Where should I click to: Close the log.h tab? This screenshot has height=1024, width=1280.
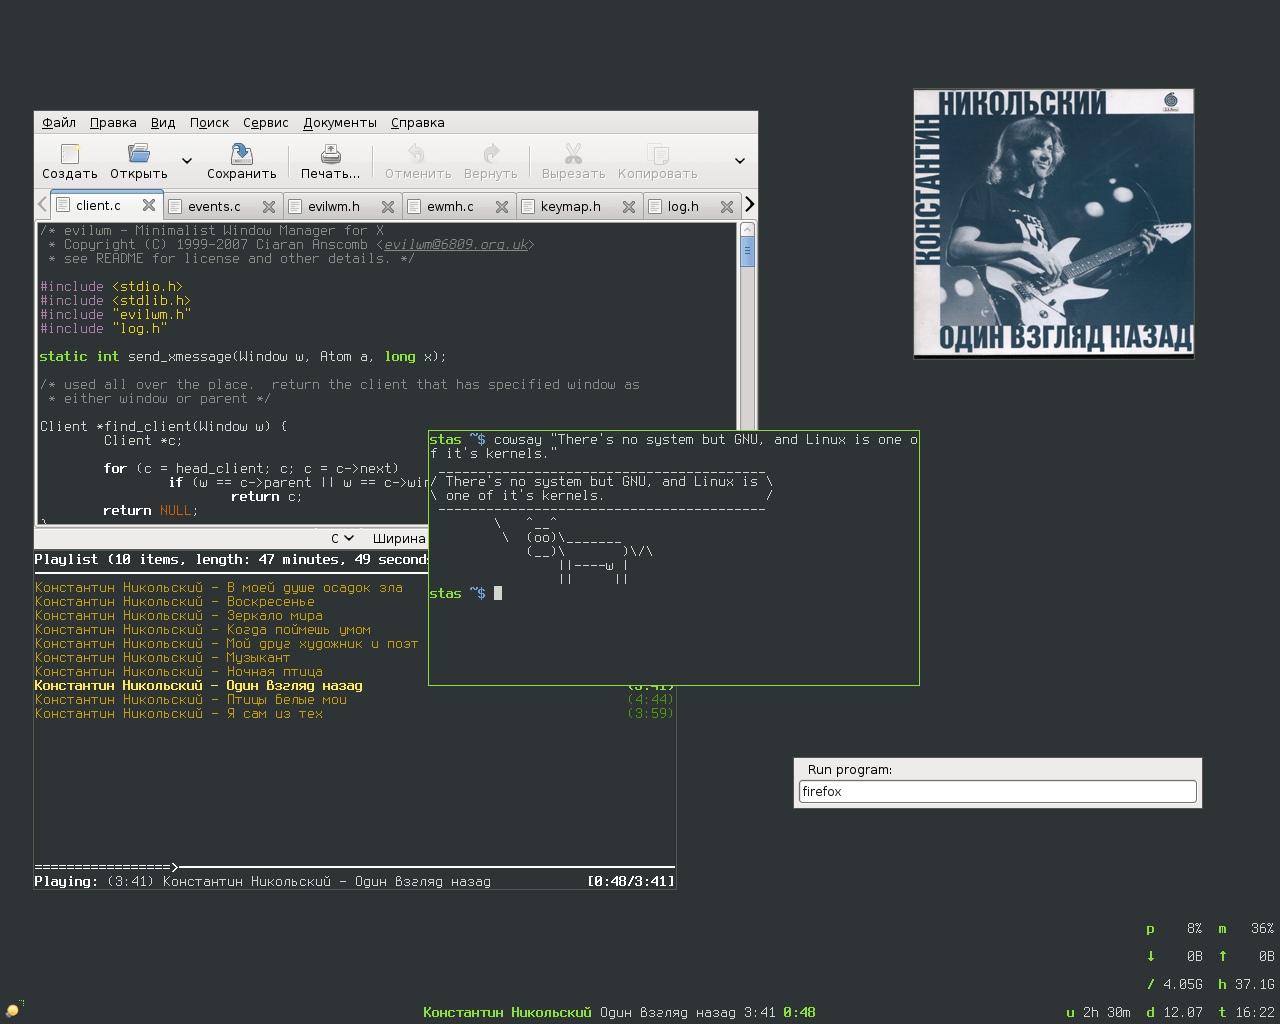(727, 207)
